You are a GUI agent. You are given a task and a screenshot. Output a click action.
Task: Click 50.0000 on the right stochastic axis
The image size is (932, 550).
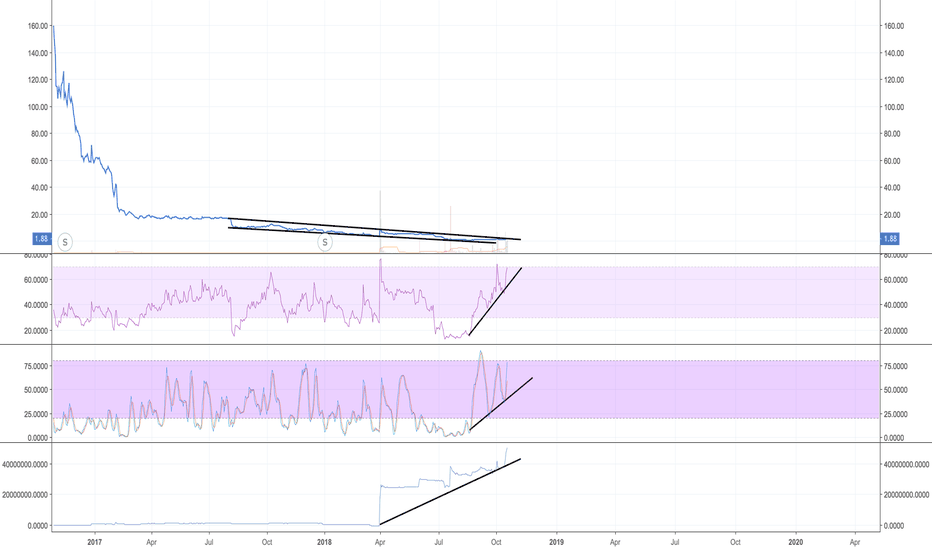[x=896, y=390]
